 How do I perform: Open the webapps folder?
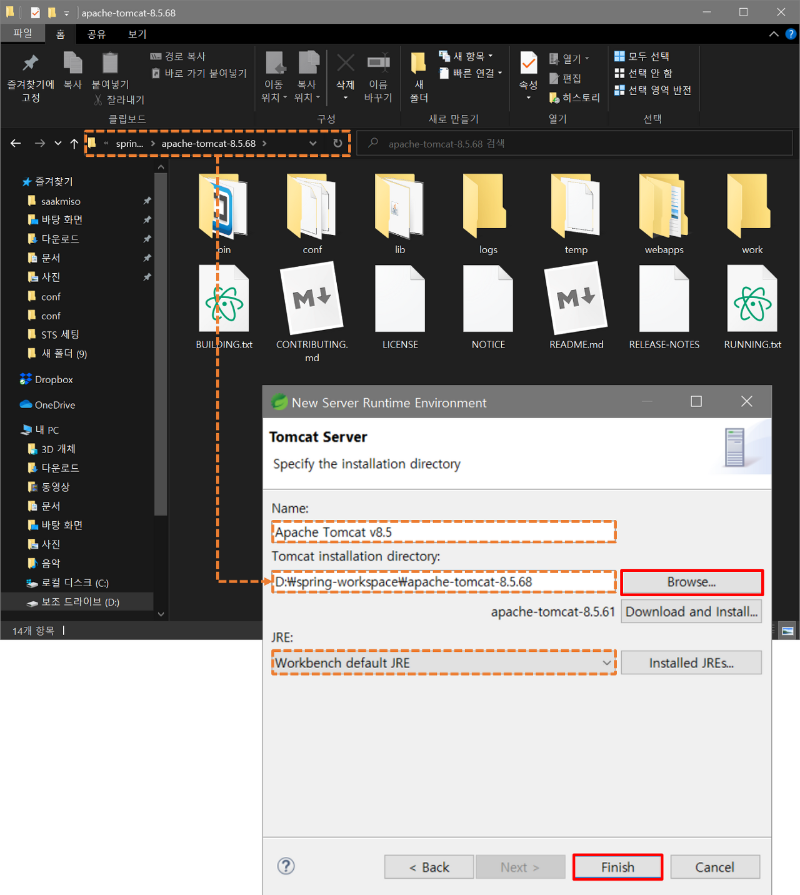664,214
